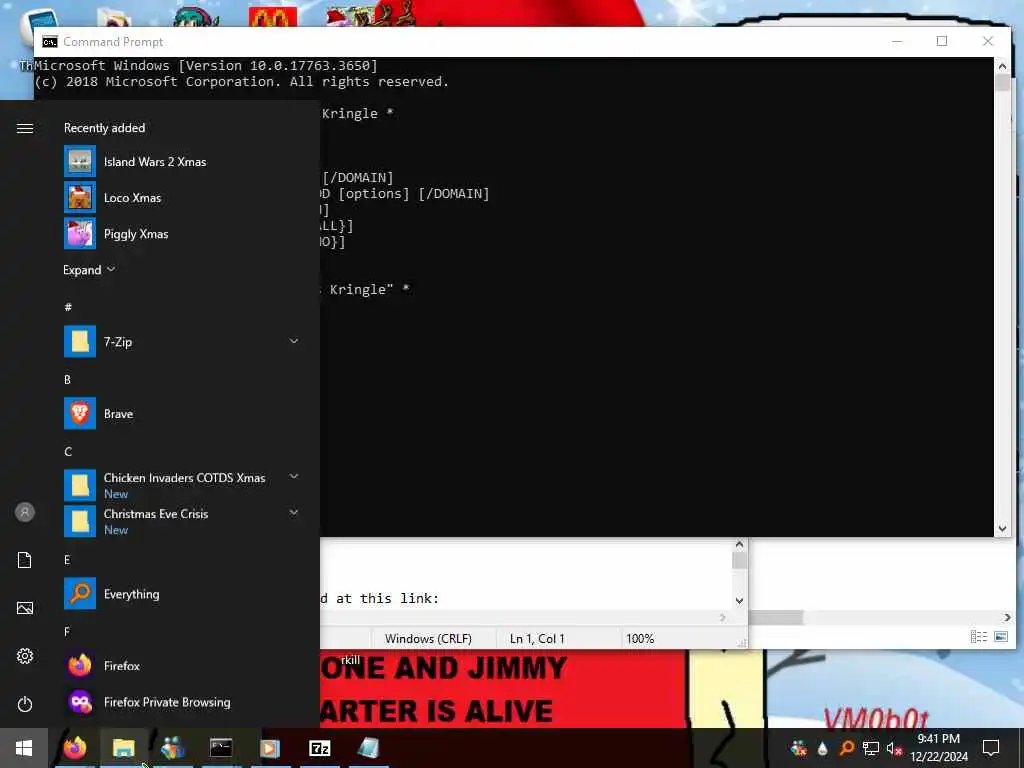This screenshot has height=768, width=1024.
Task: Click Windows (CRLF) in Notepad status bar
Action: 428,639
